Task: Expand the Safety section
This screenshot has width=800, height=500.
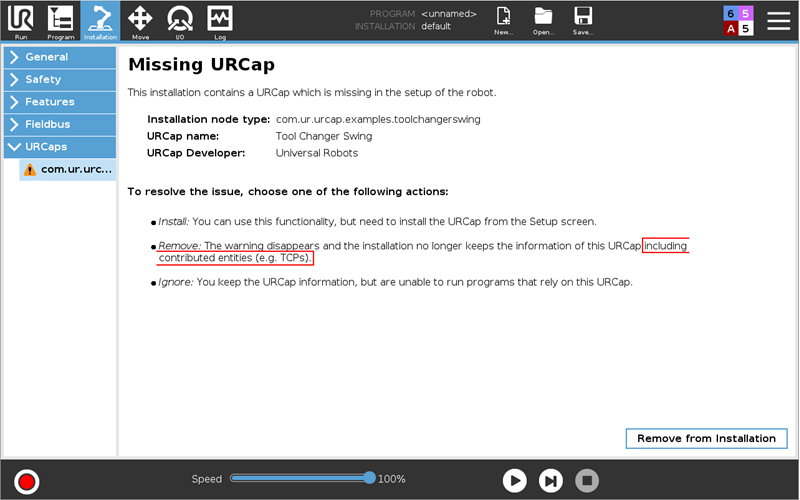Action: [x=59, y=79]
